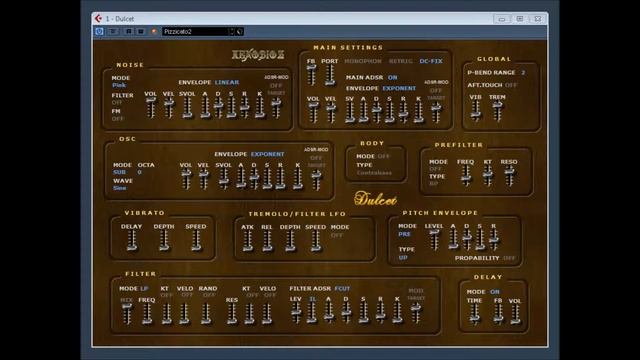This screenshot has height=360, width=640.
Task: Change Body TYPE Contrabass
Action: pos(374,173)
